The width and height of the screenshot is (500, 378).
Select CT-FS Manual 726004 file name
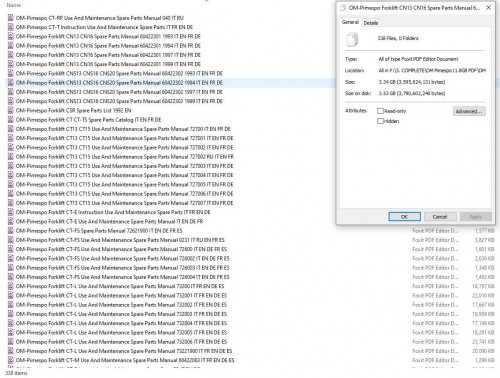coord(122,277)
